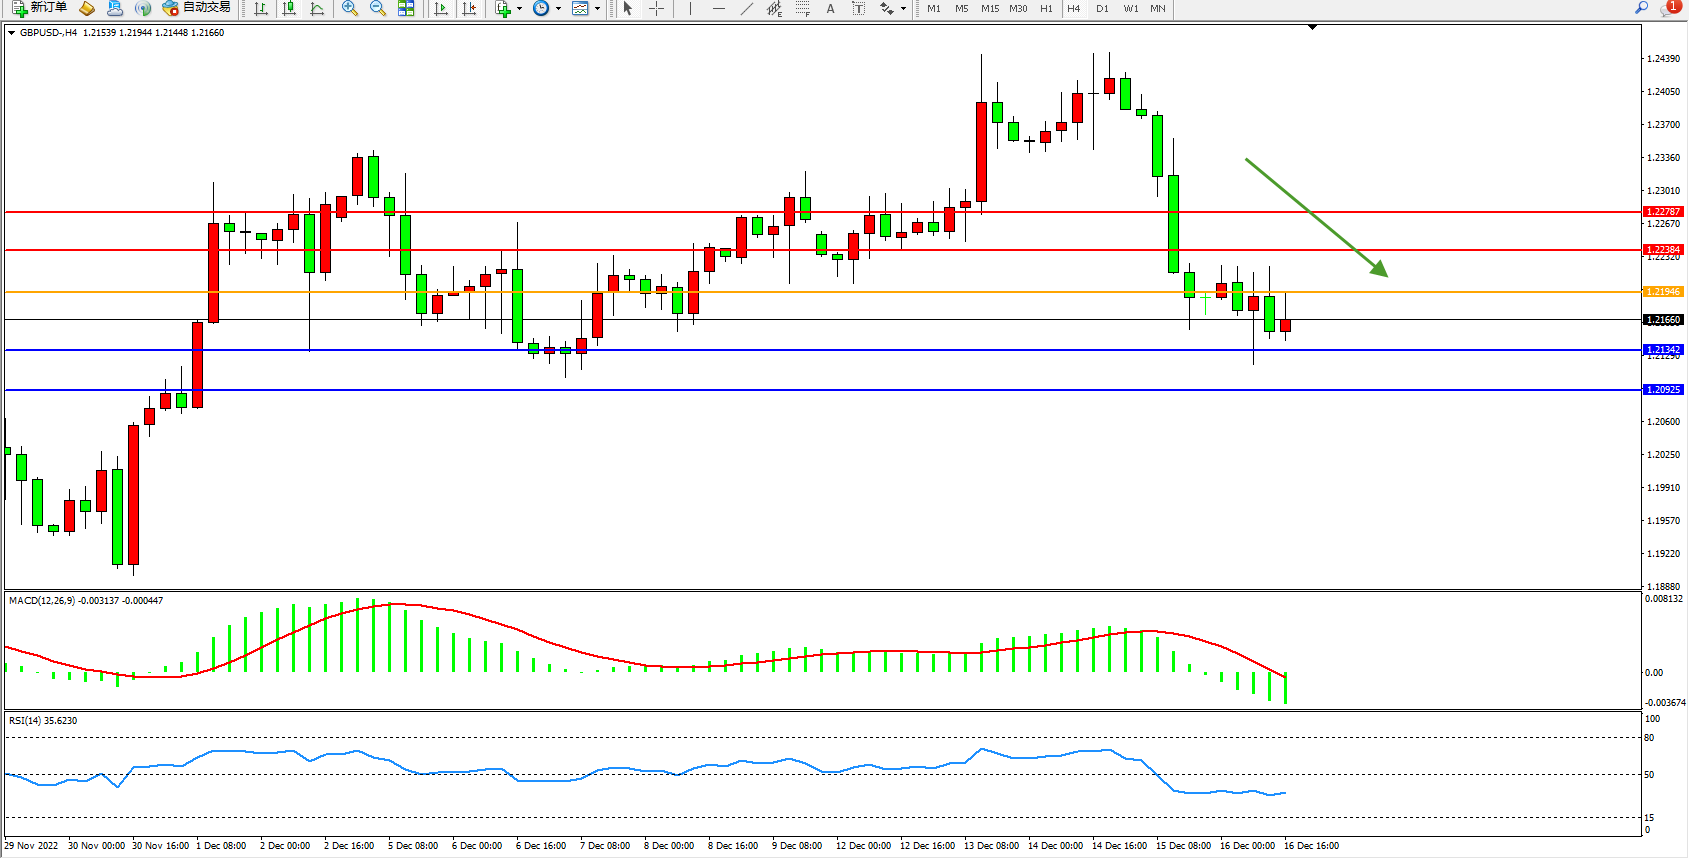Image resolution: width=1689 pixels, height=859 pixels.
Task: Open the periodicity clock dropdown arrow
Action: tap(557, 9)
